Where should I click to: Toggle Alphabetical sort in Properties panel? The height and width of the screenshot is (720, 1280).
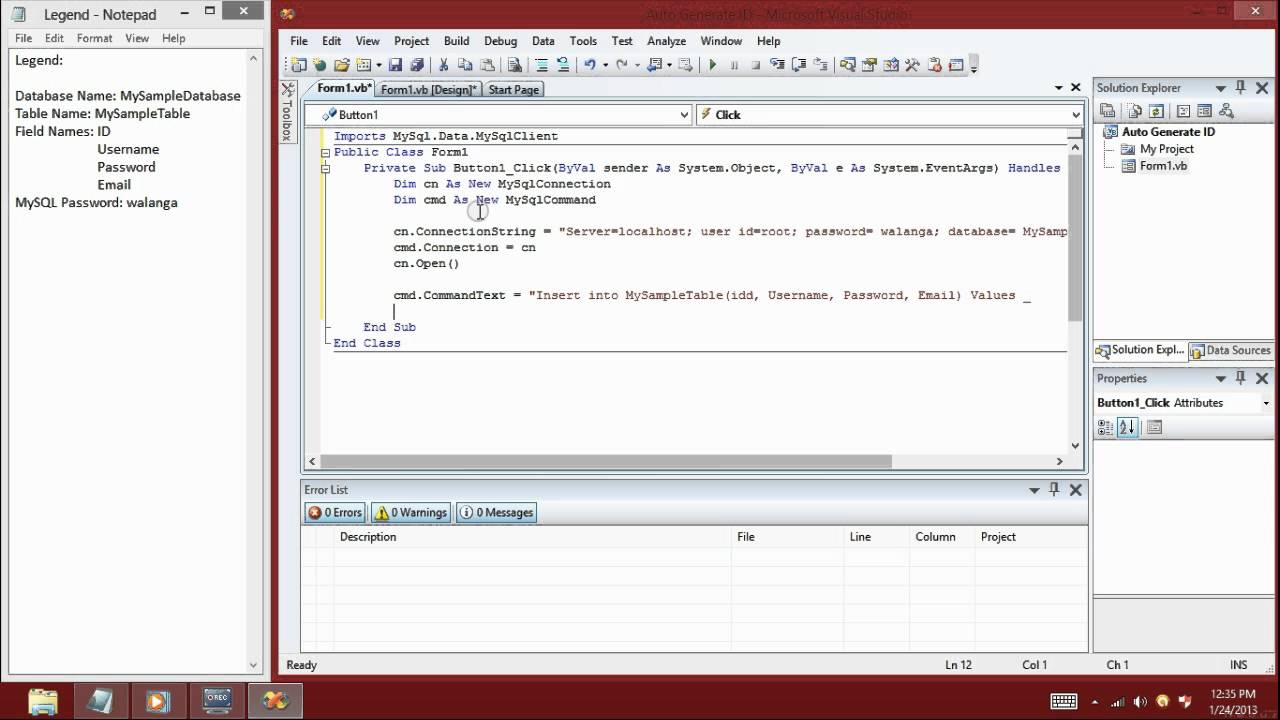pyautogui.click(x=1127, y=427)
